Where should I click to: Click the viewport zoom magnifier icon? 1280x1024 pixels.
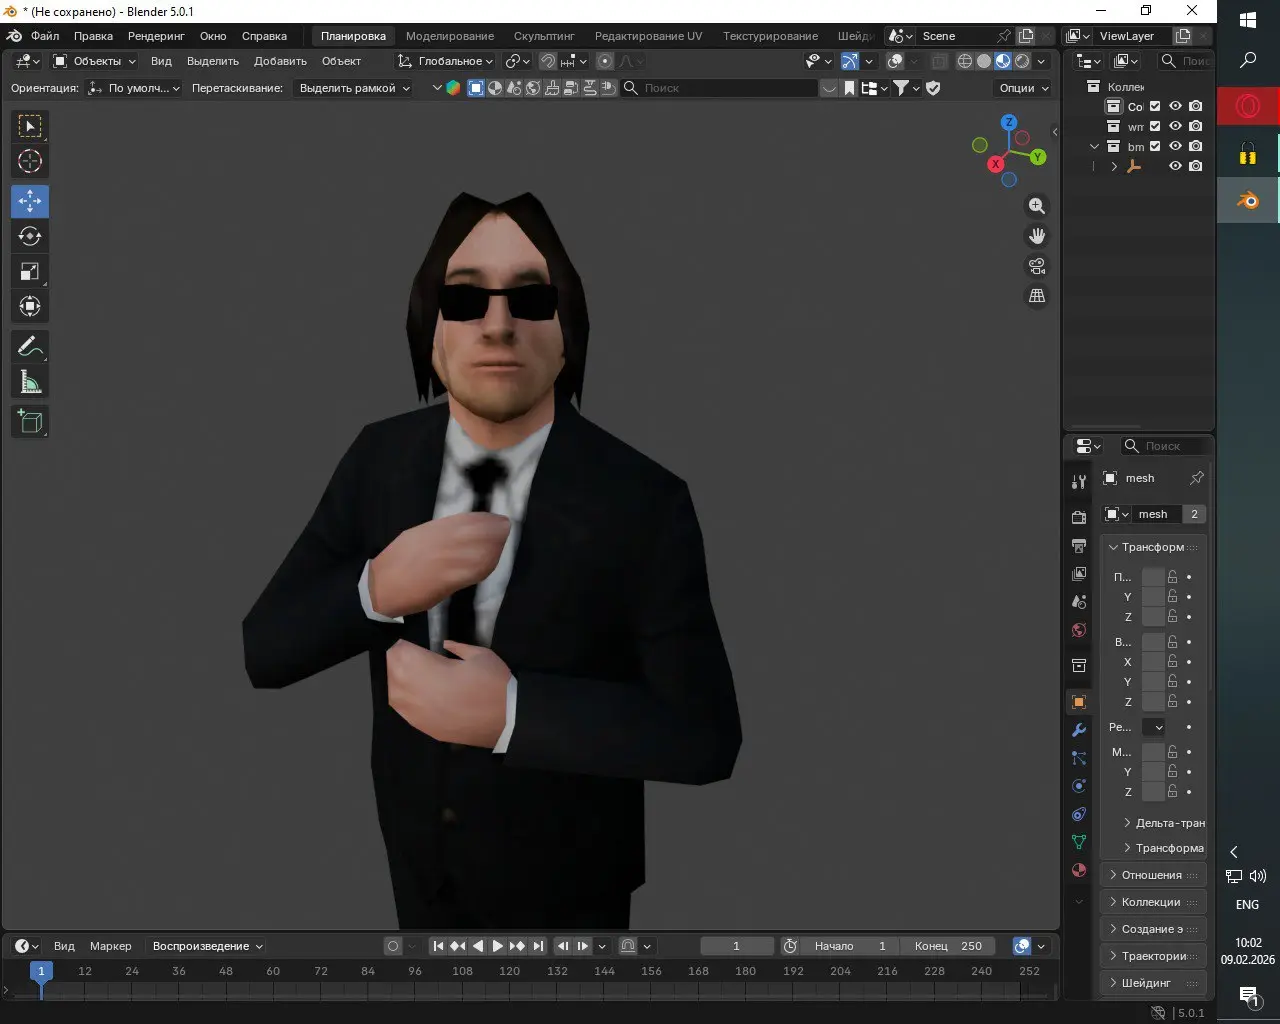1037,206
